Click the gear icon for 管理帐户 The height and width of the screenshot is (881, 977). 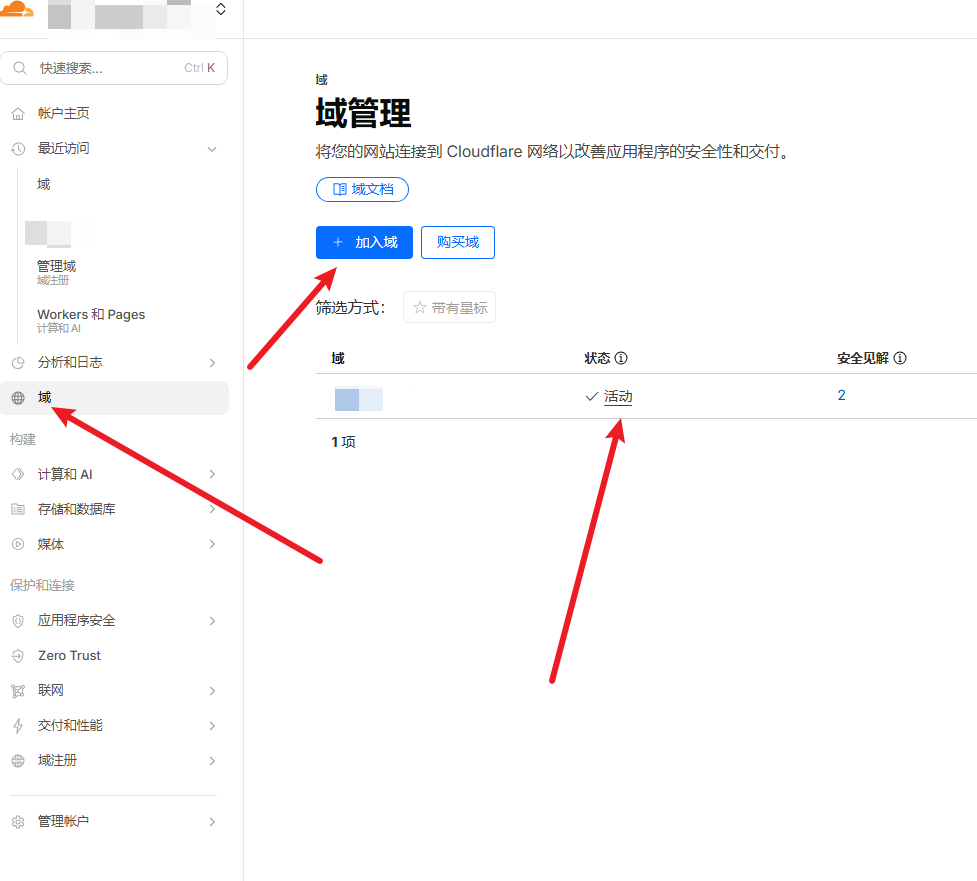click(18, 822)
